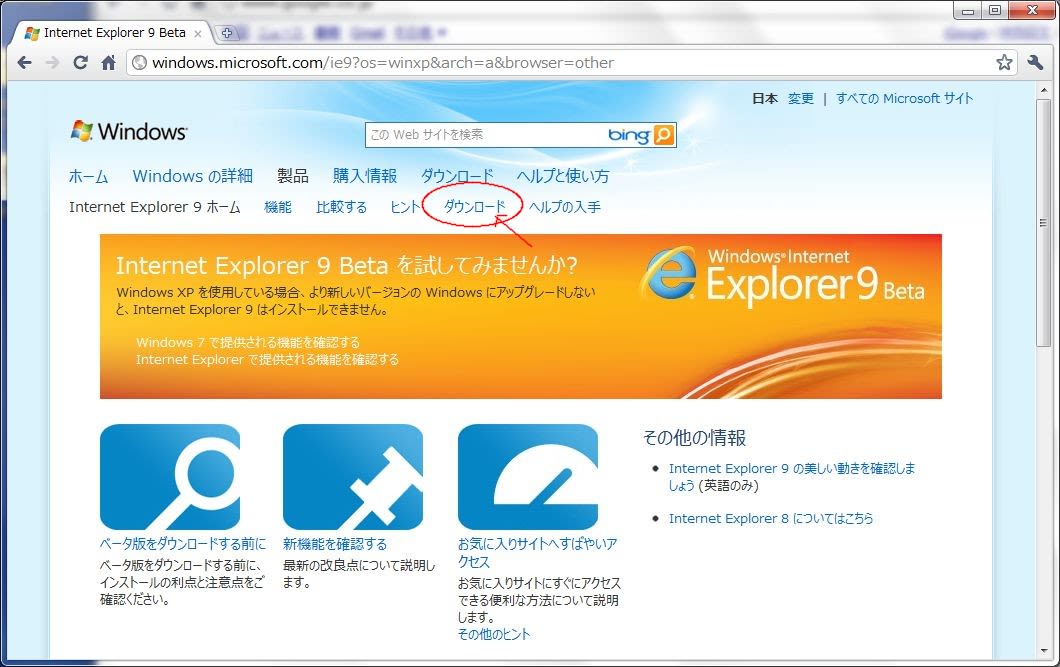Screen dimensions: 1060x667
Task: Open the 購入情報 navigation item
Action: click(365, 176)
